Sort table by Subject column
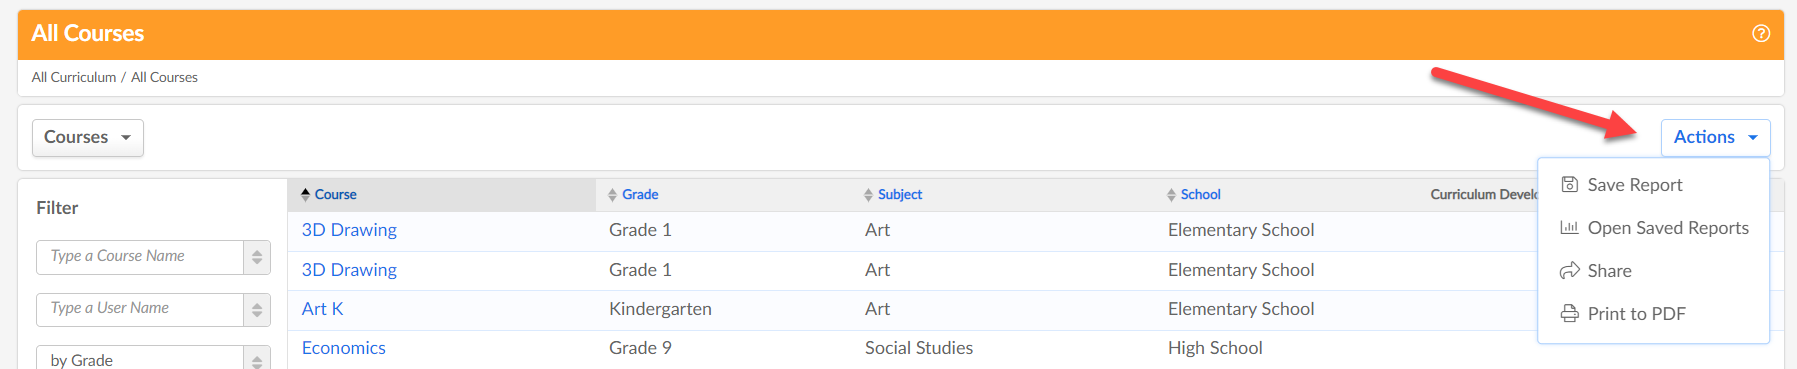This screenshot has height=369, width=1797. pos(893,195)
